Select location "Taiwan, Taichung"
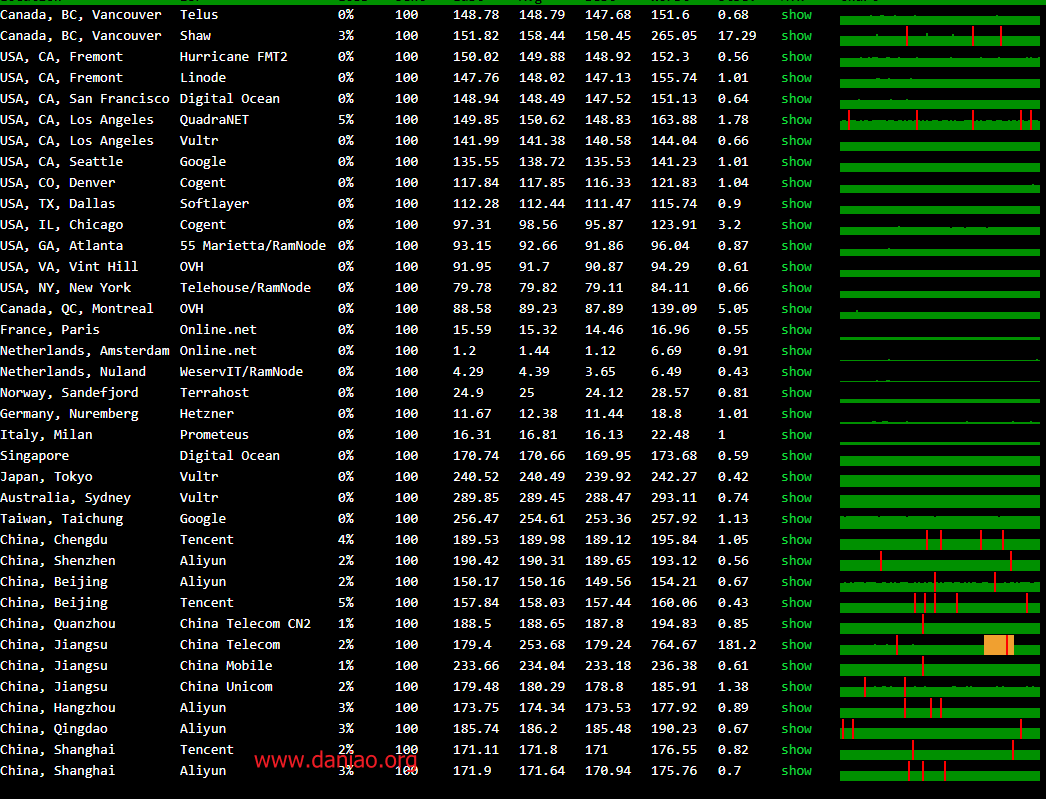 pyautogui.click(x=61, y=519)
